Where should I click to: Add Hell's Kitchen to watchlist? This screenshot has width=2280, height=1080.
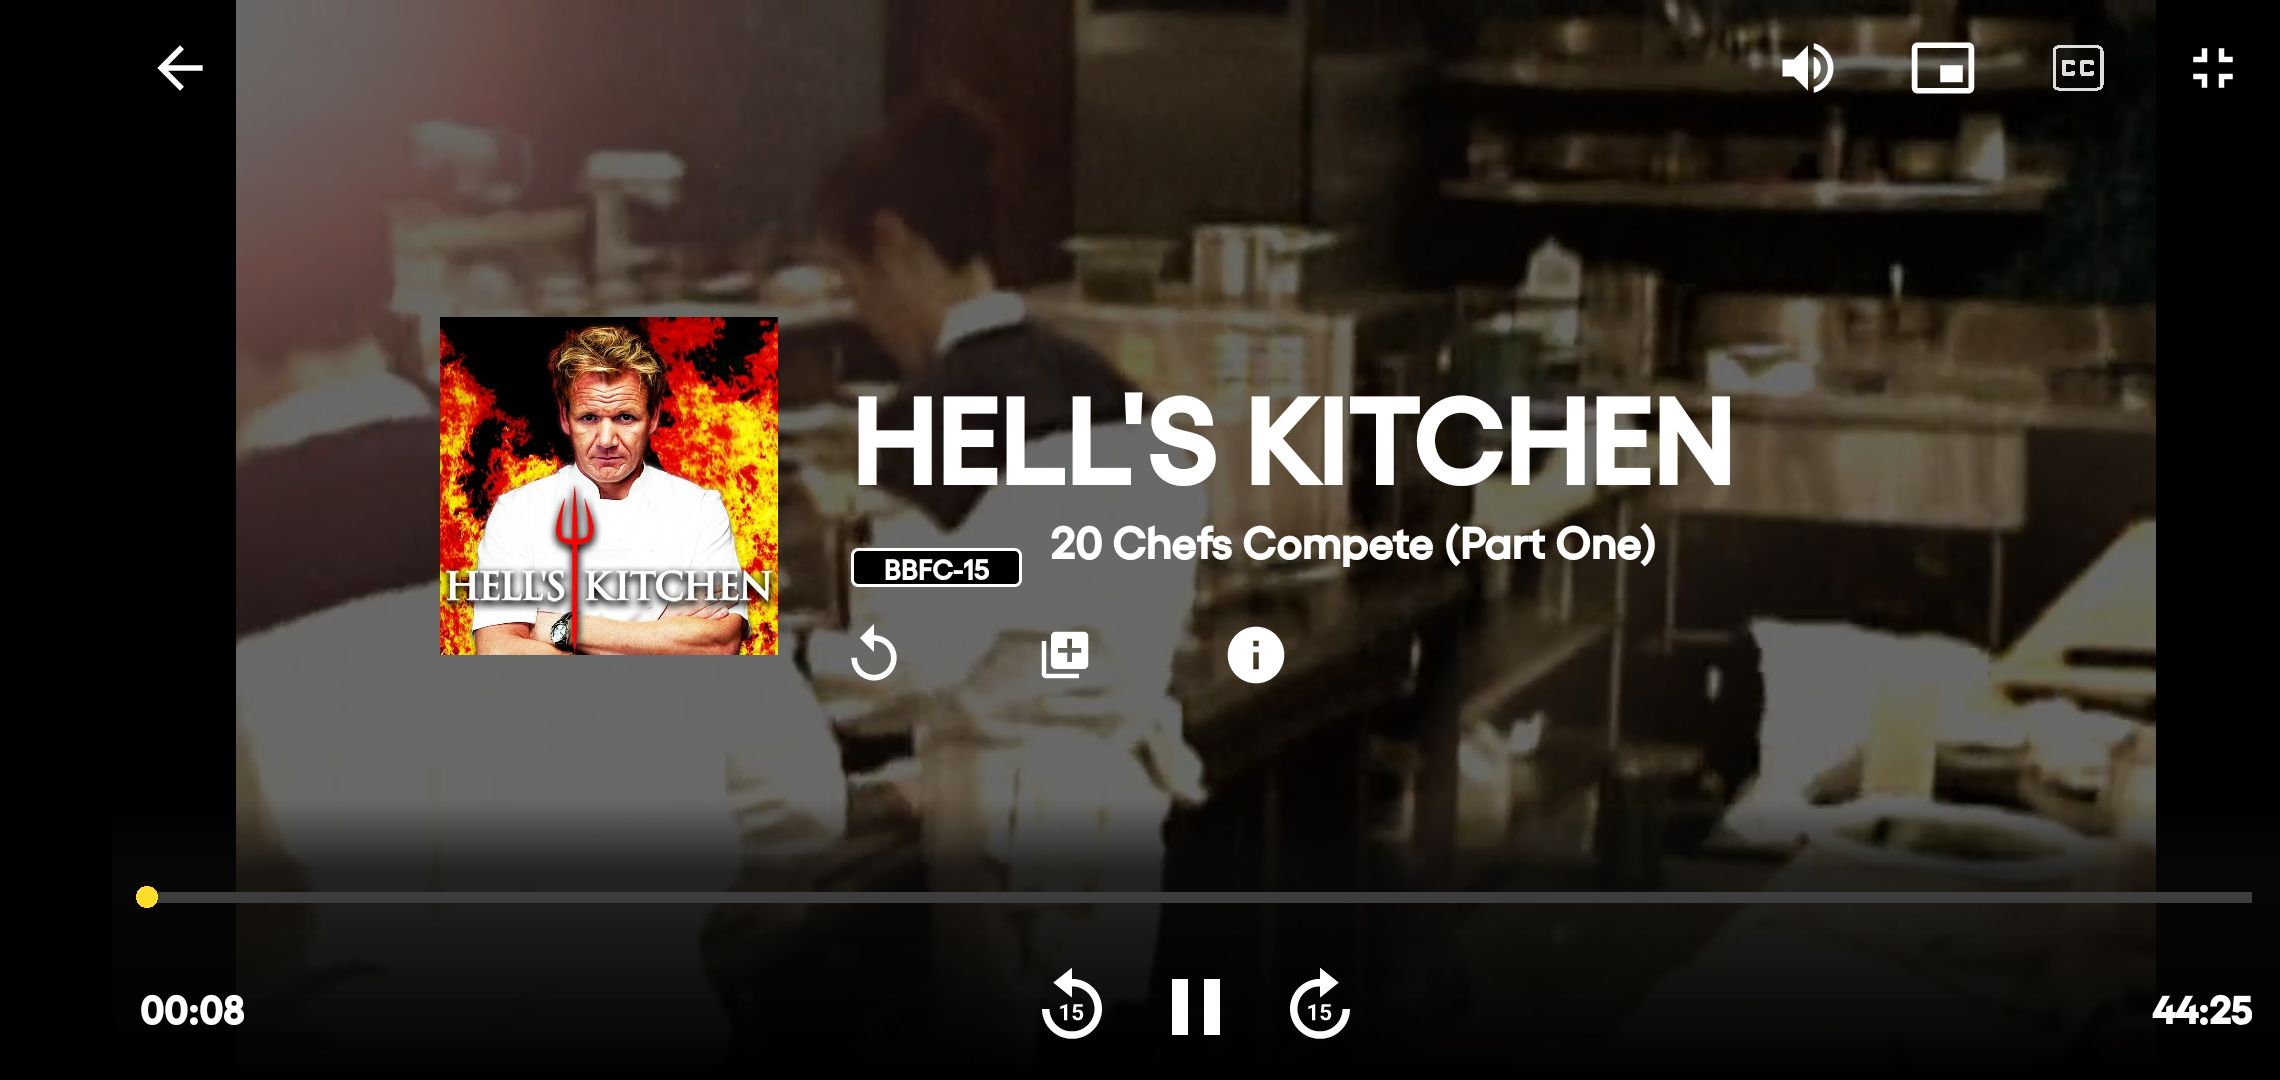click(1065, 655)
